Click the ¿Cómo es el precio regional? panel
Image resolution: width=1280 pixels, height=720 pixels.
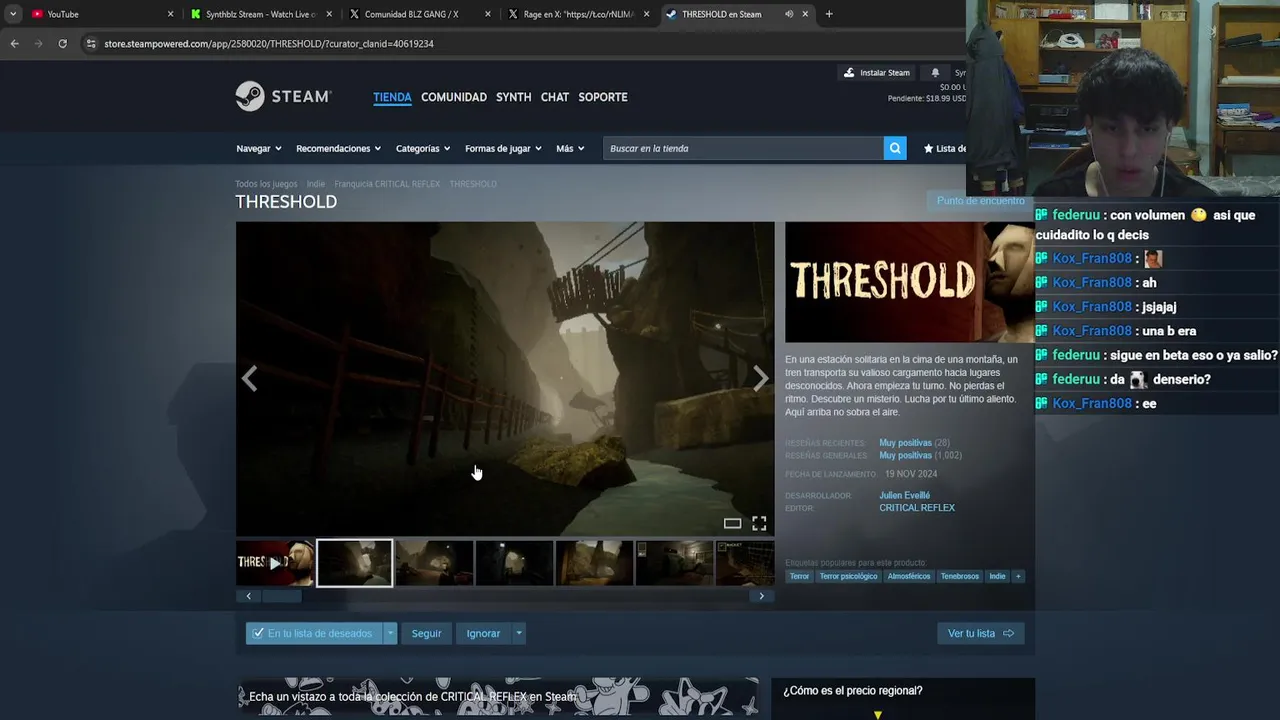903,698
